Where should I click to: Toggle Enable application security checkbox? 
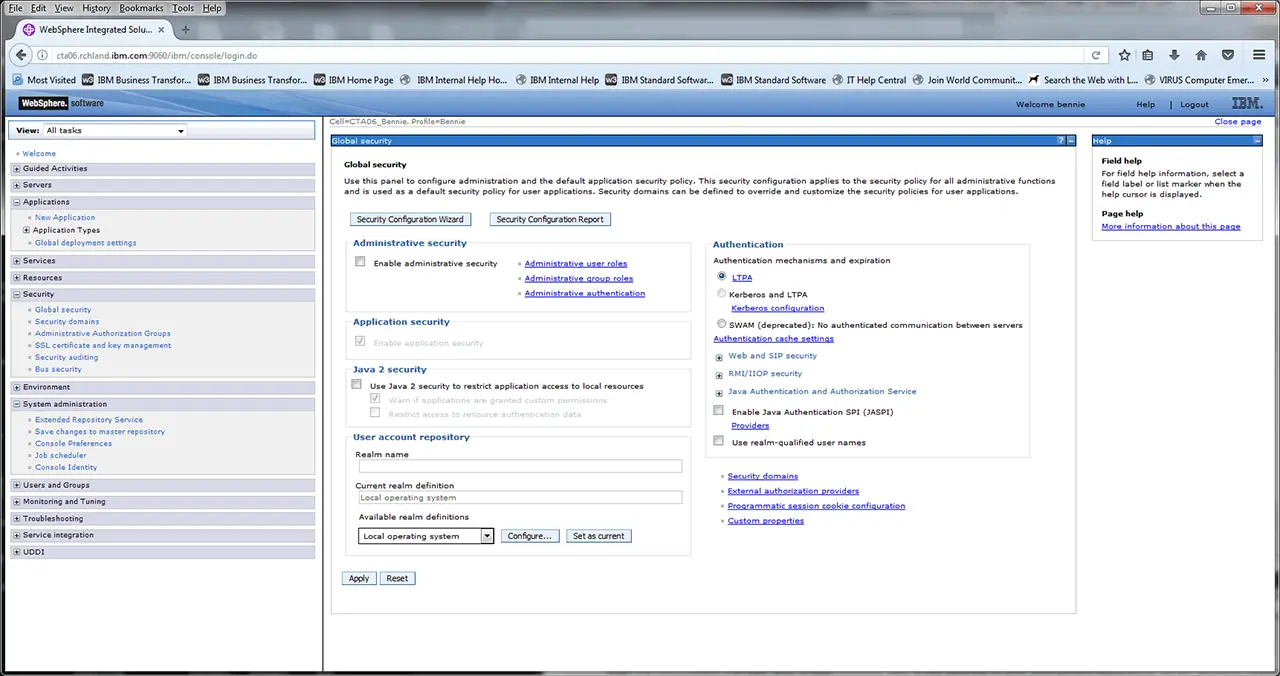(360, 342)
